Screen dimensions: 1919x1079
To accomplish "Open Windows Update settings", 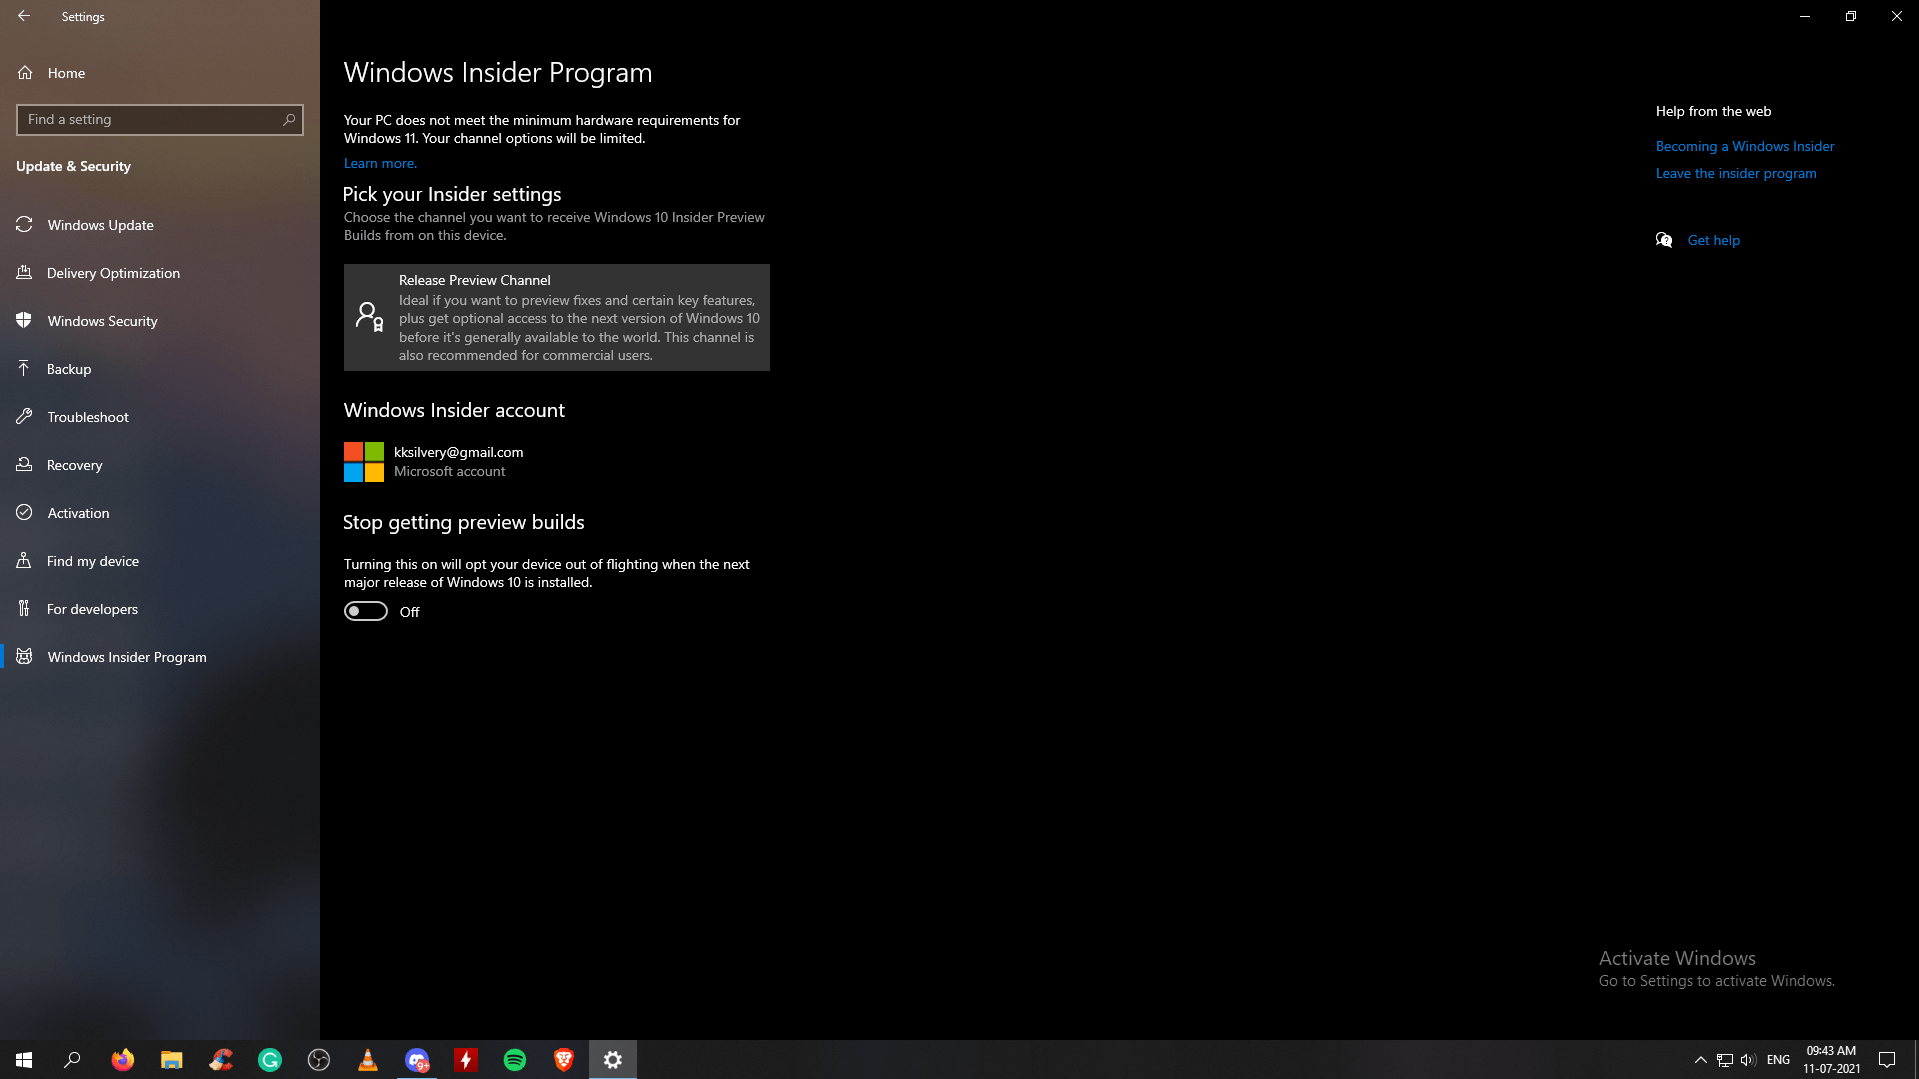I will click(x=160, y=225).
